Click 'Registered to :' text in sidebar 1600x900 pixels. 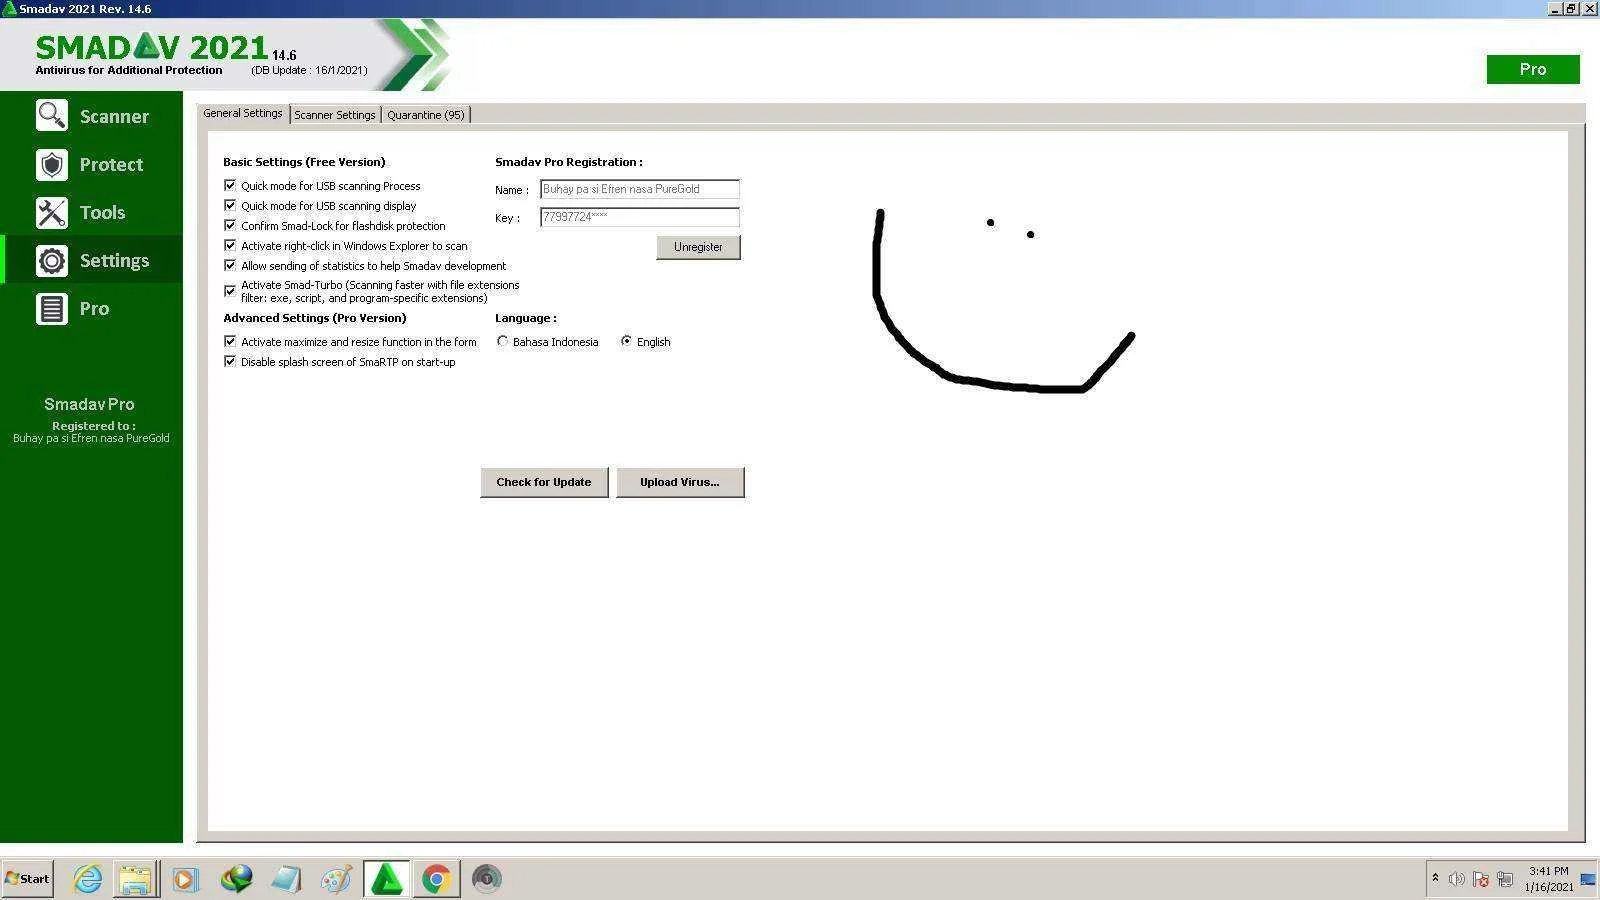[94, 426]
